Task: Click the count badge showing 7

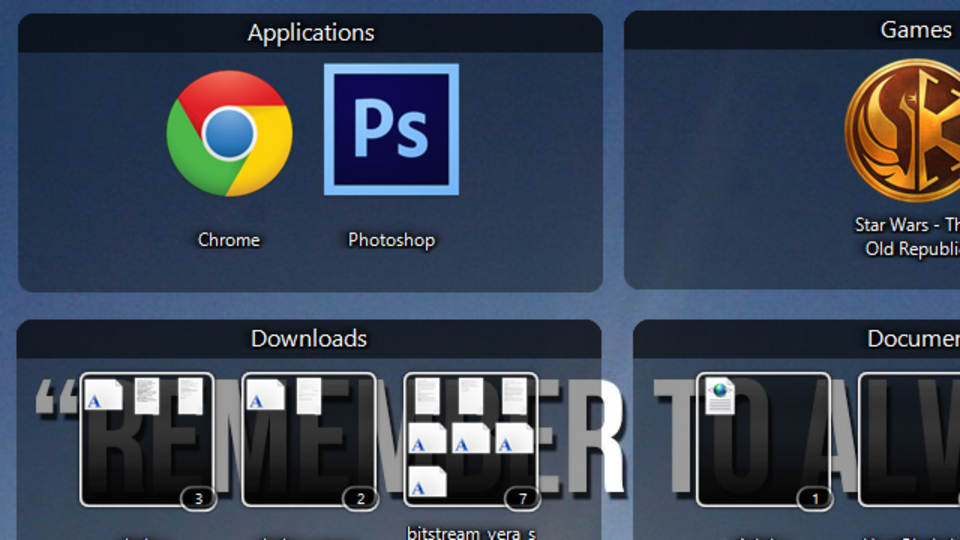Action: click(522, 499)
